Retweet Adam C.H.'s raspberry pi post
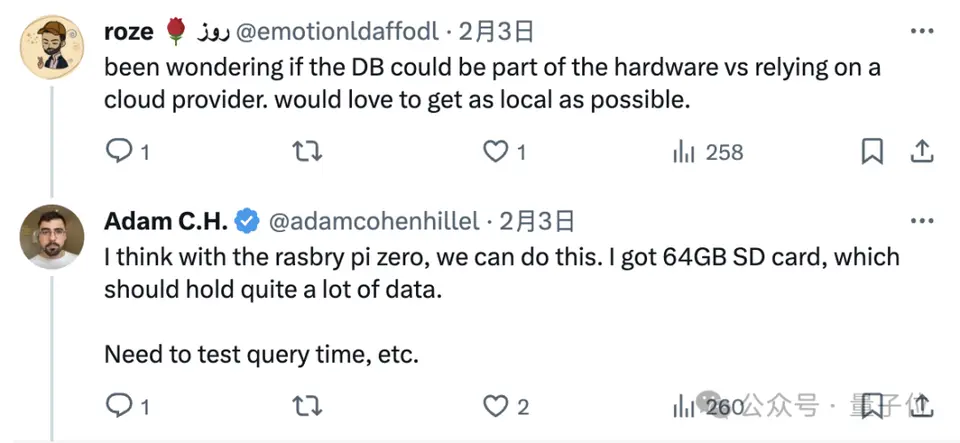Viewport: 960px width, 443px height. [307, 406]
